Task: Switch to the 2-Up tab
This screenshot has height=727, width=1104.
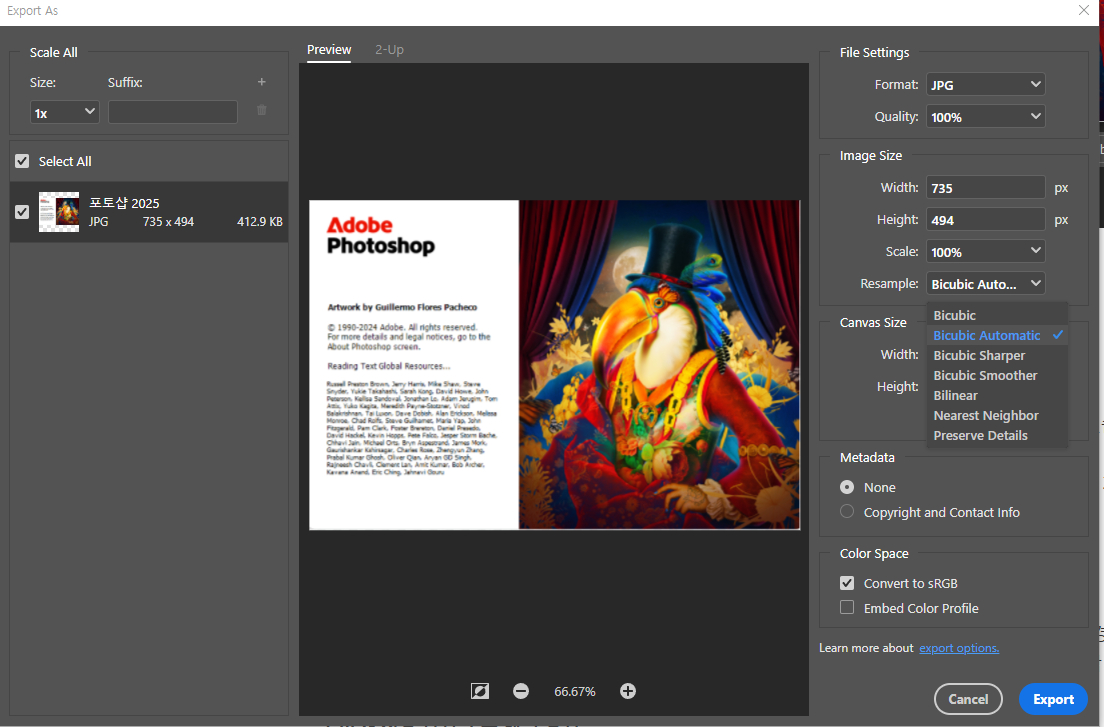Action: point(389,50)
